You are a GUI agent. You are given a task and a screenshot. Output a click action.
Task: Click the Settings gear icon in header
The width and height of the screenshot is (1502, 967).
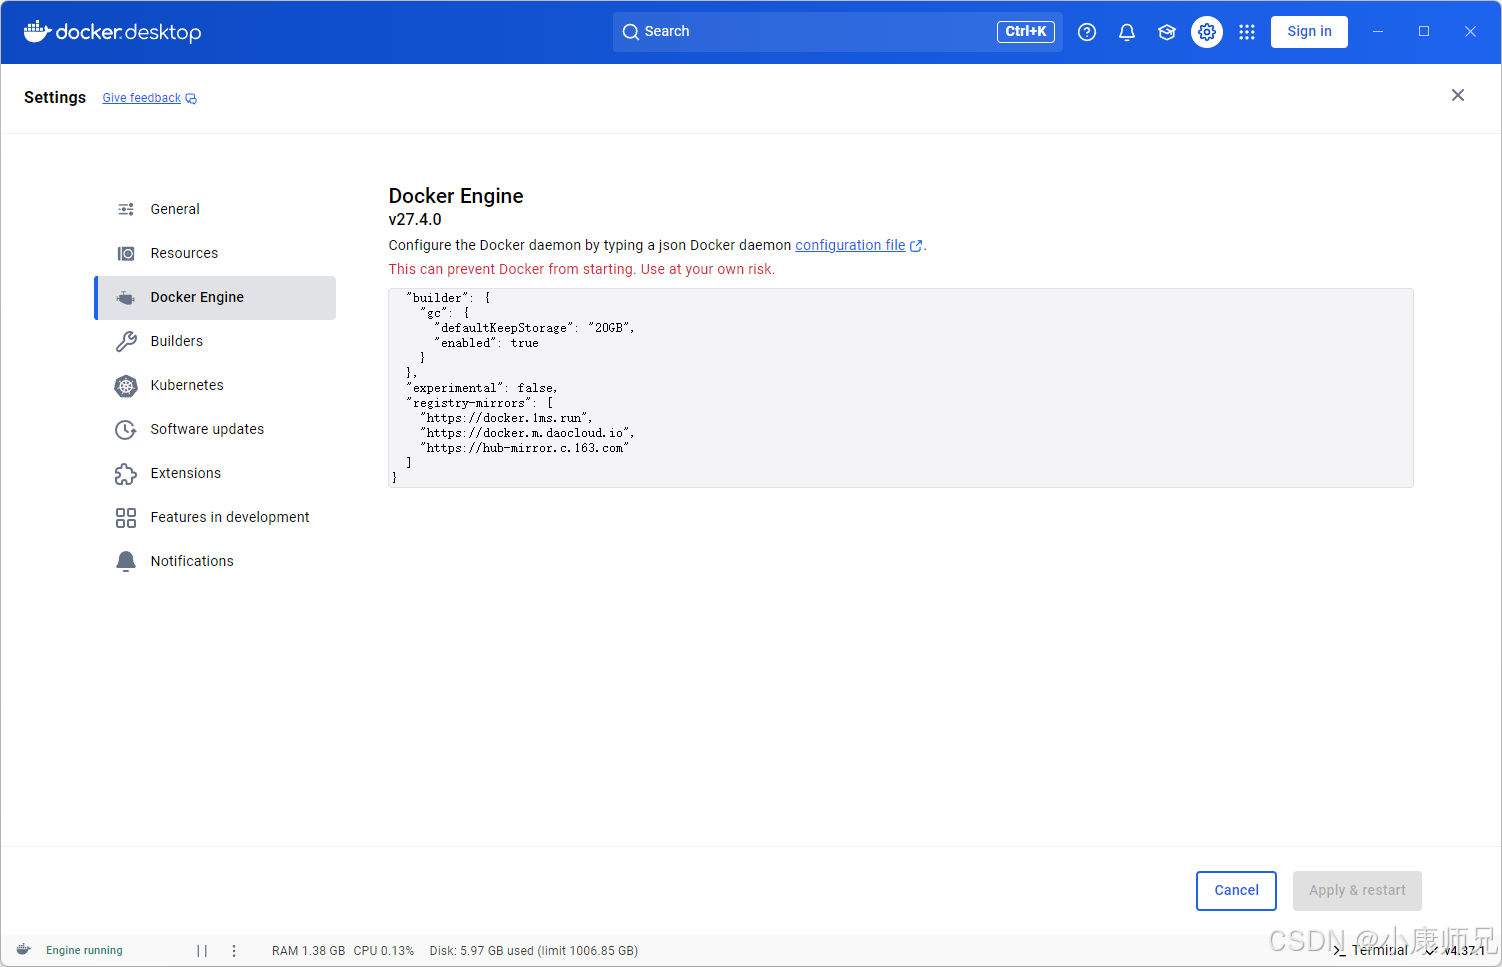(x=1207, y=32)
